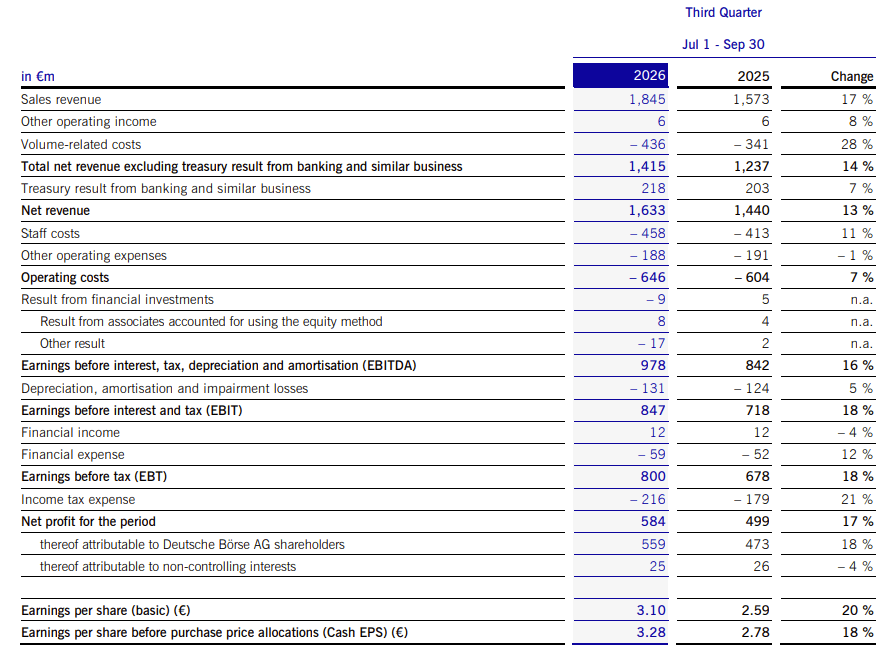The width and height of the screenshot is (882, 654).
Task: Click the Other operating expenses change – 1 %
Action: click(855, 255)
